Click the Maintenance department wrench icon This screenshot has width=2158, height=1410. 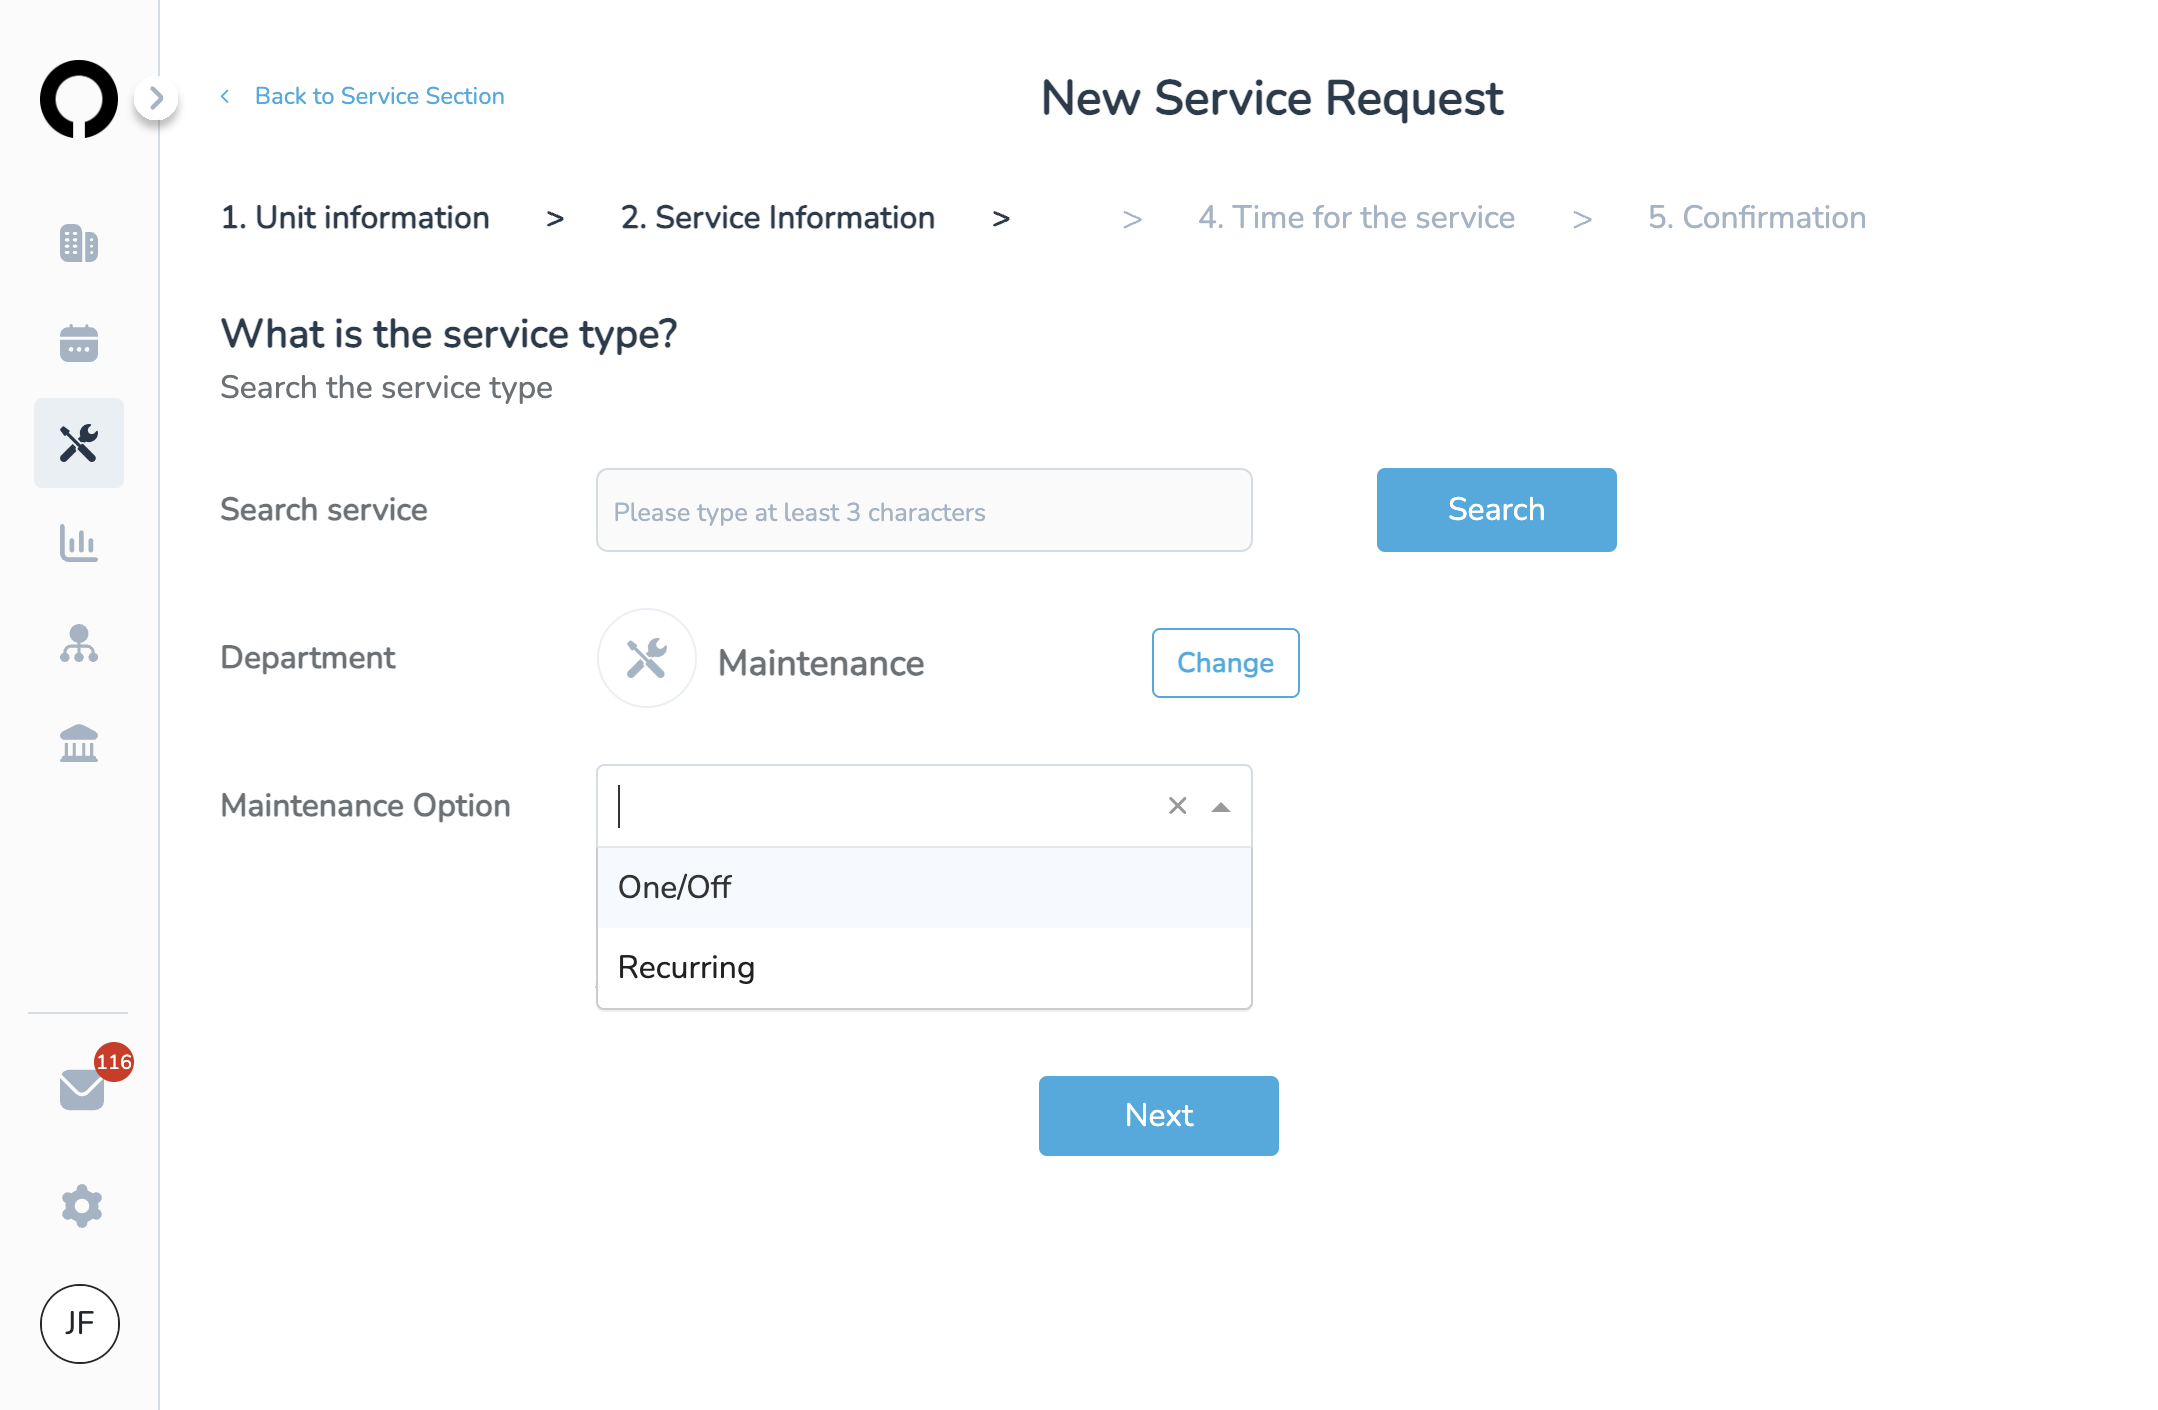646,658
